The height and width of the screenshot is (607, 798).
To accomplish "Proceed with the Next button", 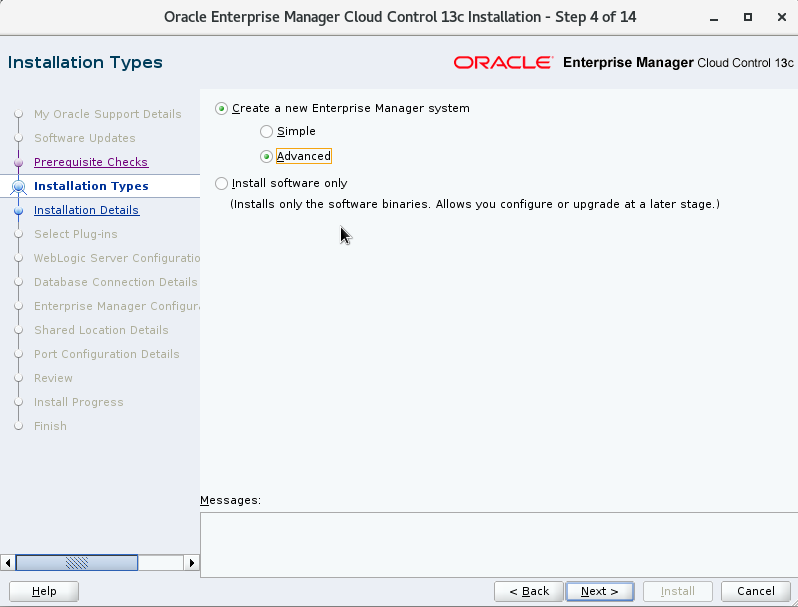I will point(600,591).
